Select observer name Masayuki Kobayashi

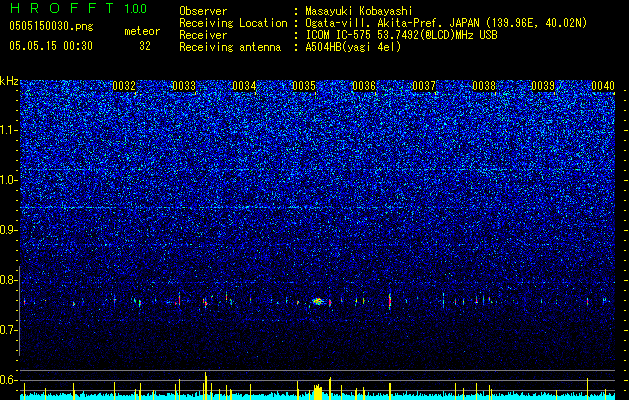[x=358, y=11]
